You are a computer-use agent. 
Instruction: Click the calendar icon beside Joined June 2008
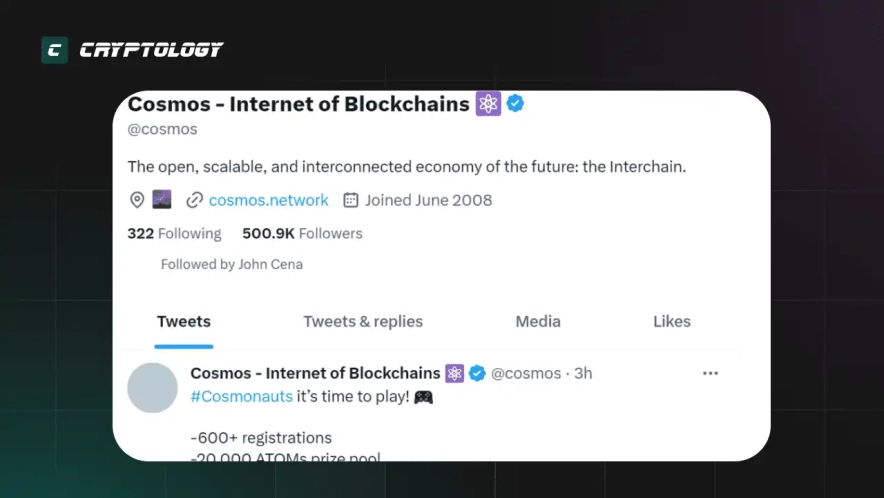click(x=351, y=200)
